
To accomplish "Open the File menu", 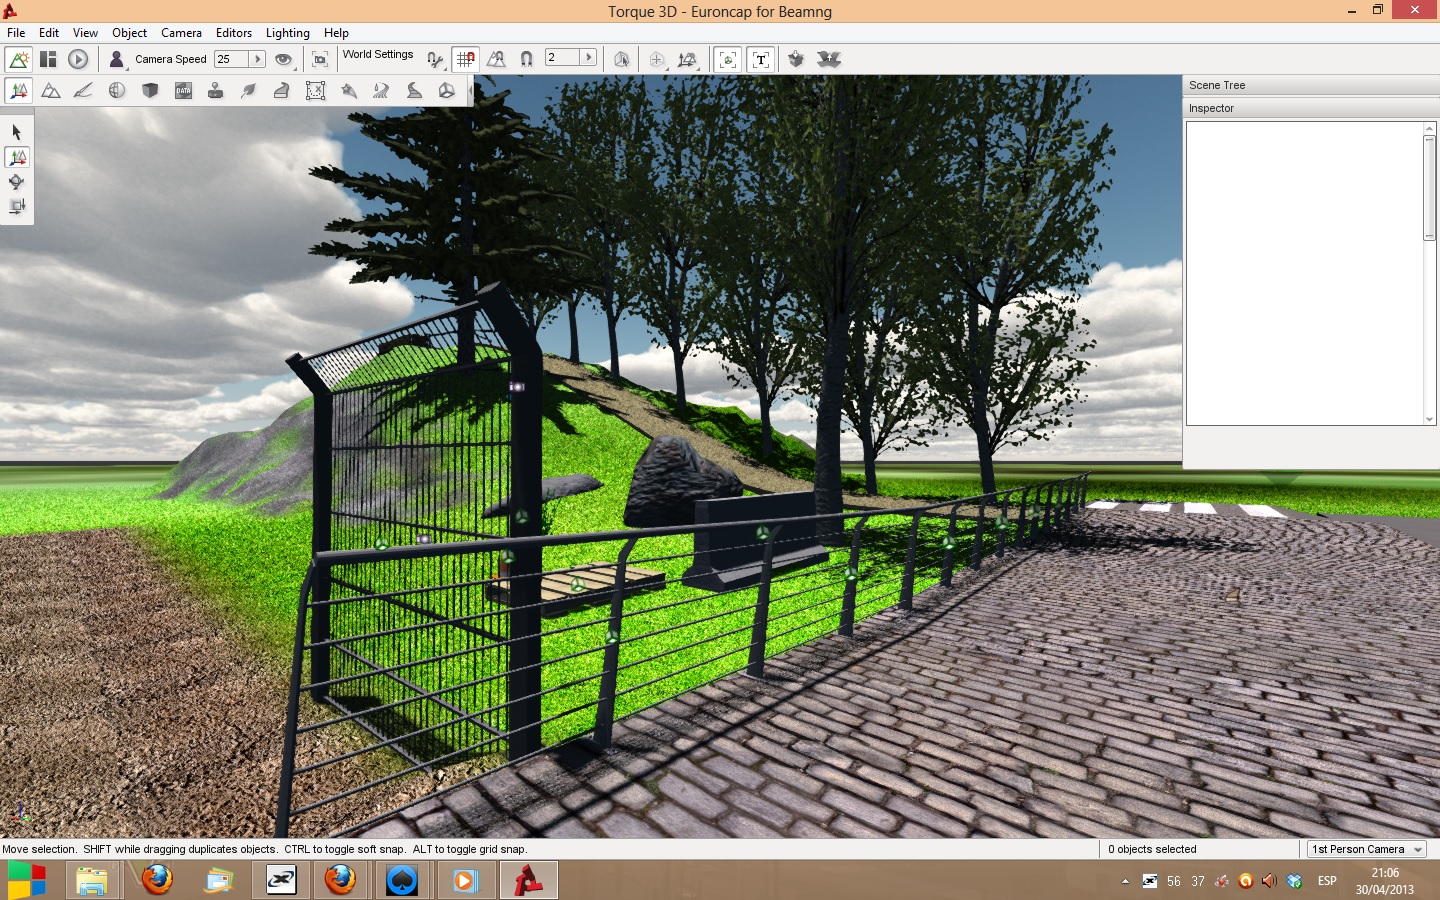I will pyautogui.click(x=16, y=33).
